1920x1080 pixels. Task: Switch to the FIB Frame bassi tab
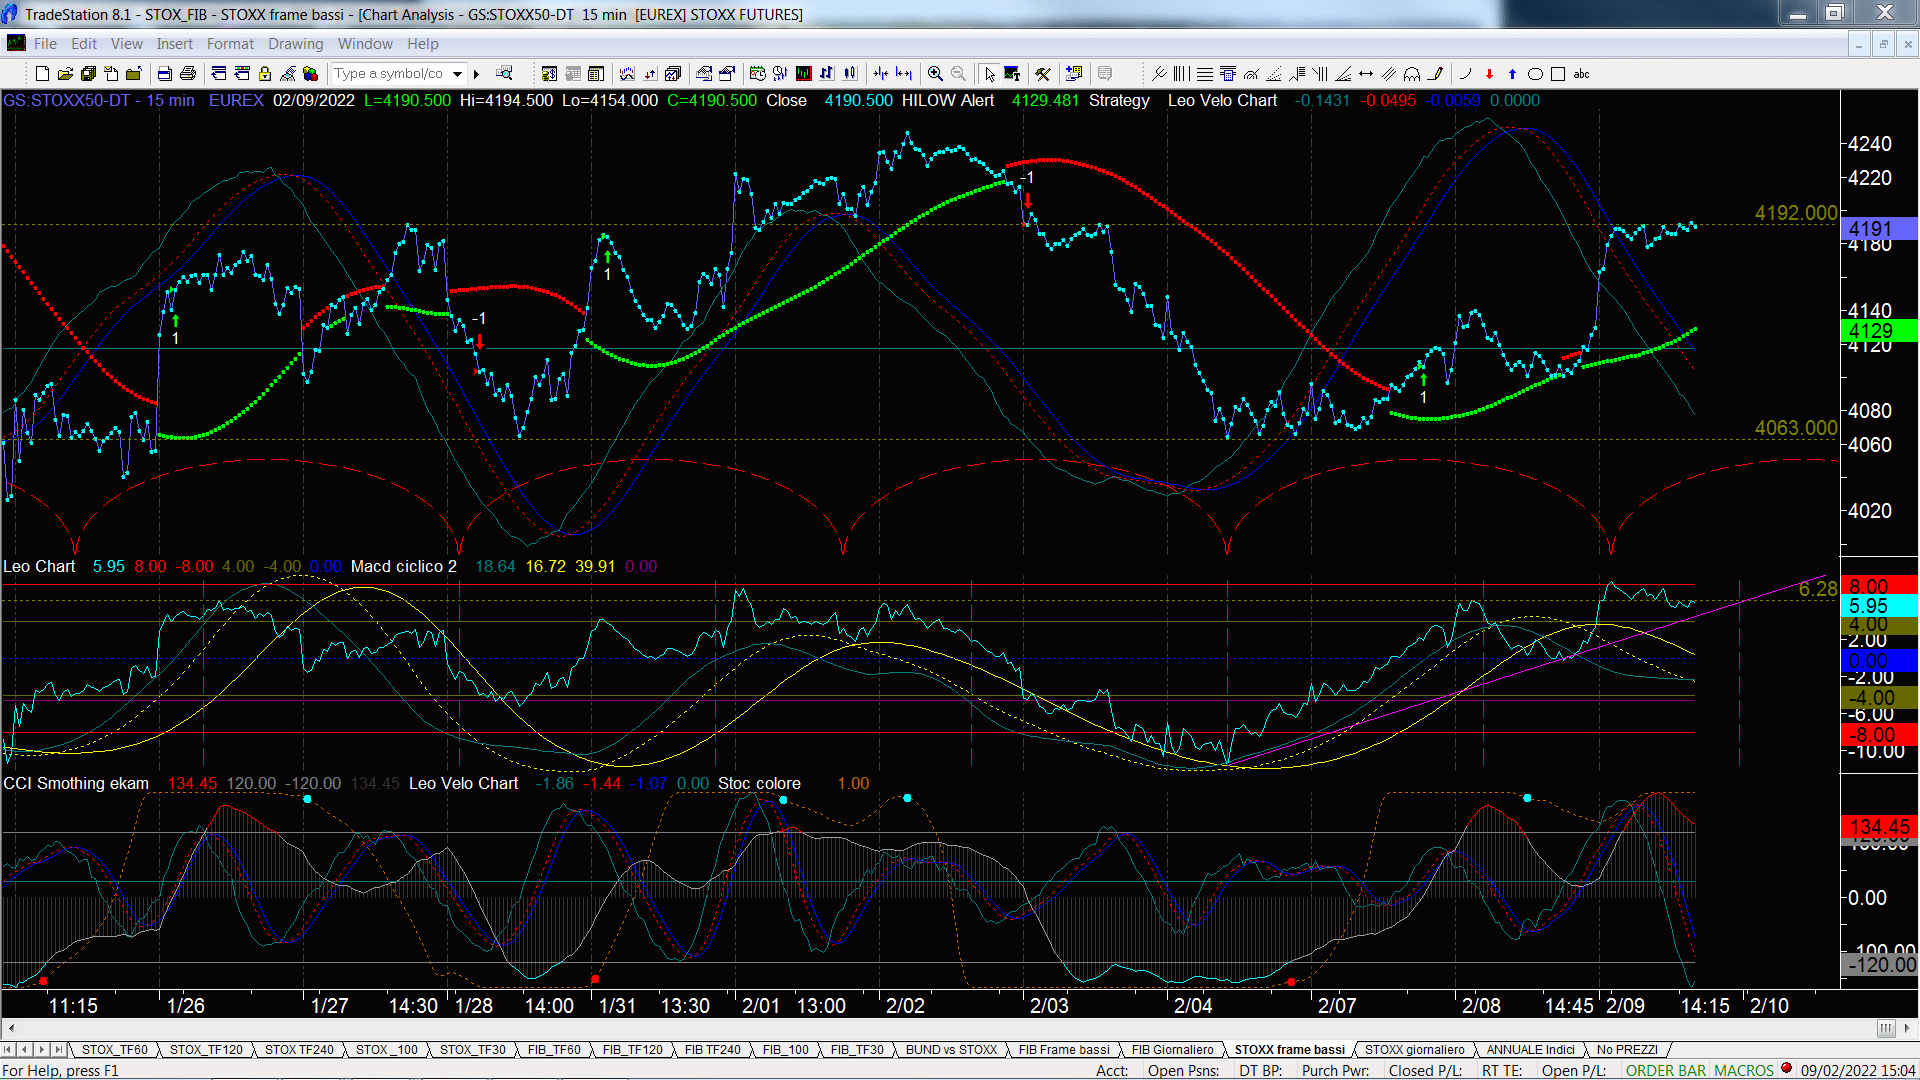1064,1049
